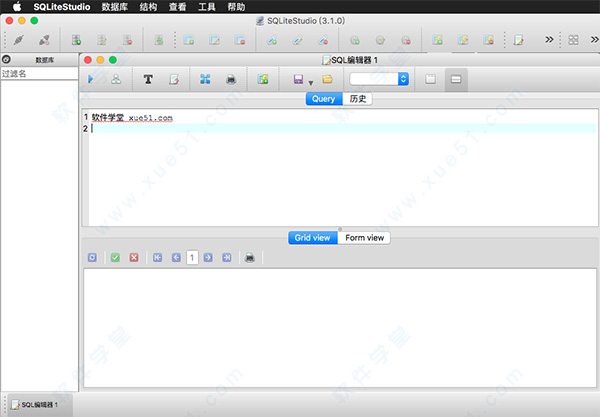
Task: Go to next results page
Action: point(208,257)
